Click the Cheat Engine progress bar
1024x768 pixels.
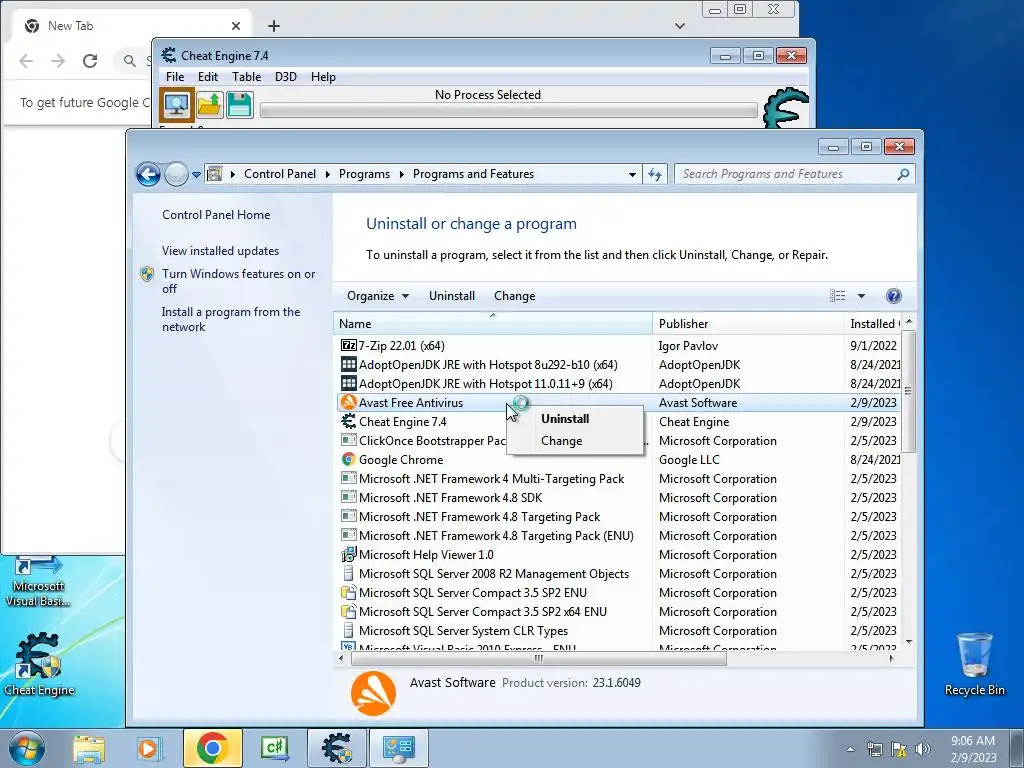(509, 110)
